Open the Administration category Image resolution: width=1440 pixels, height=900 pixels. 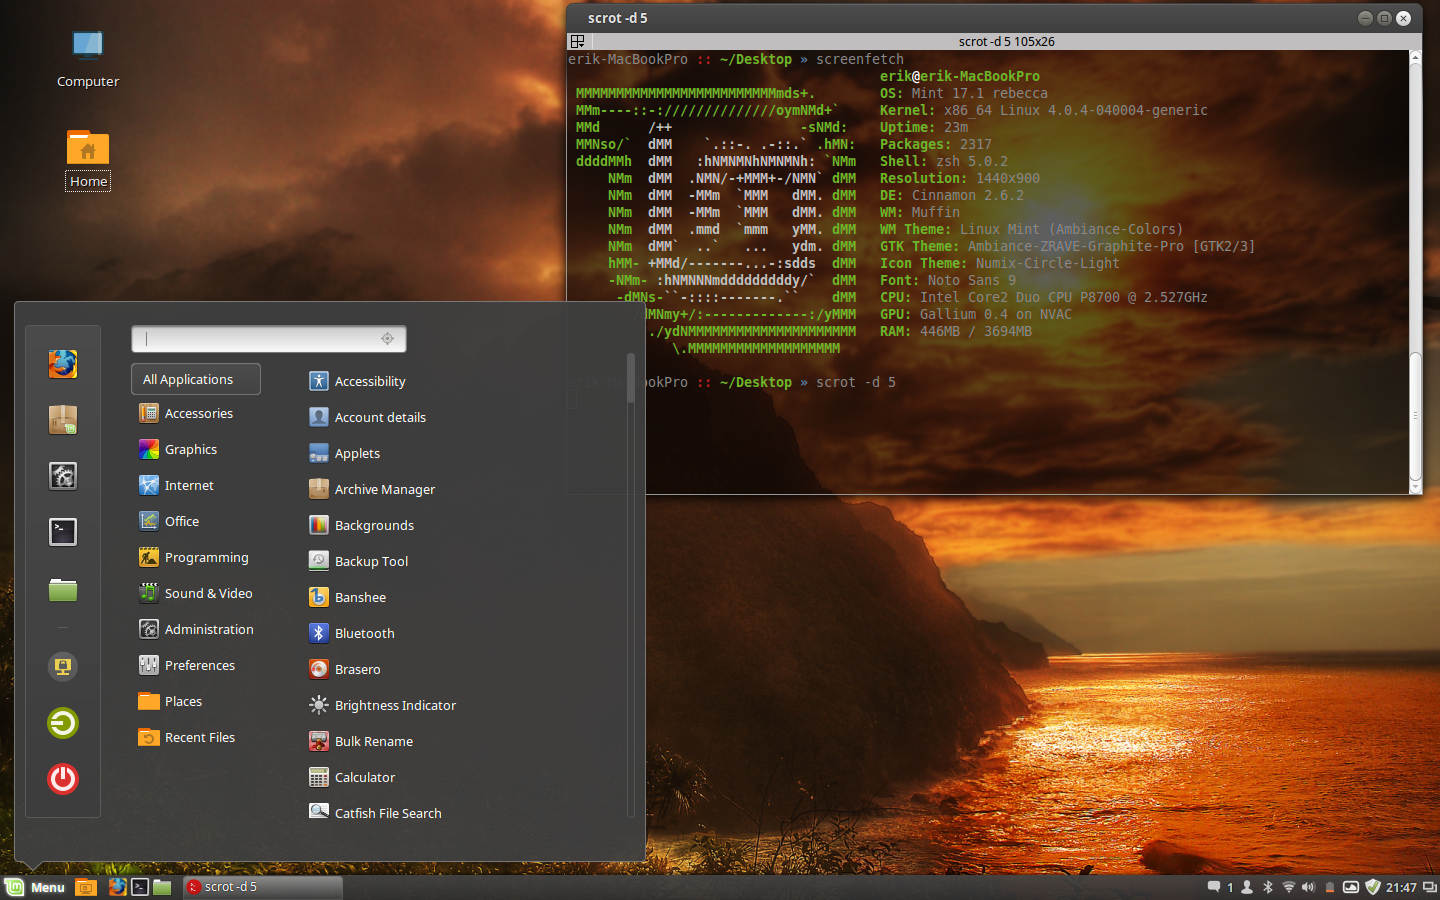196,629
